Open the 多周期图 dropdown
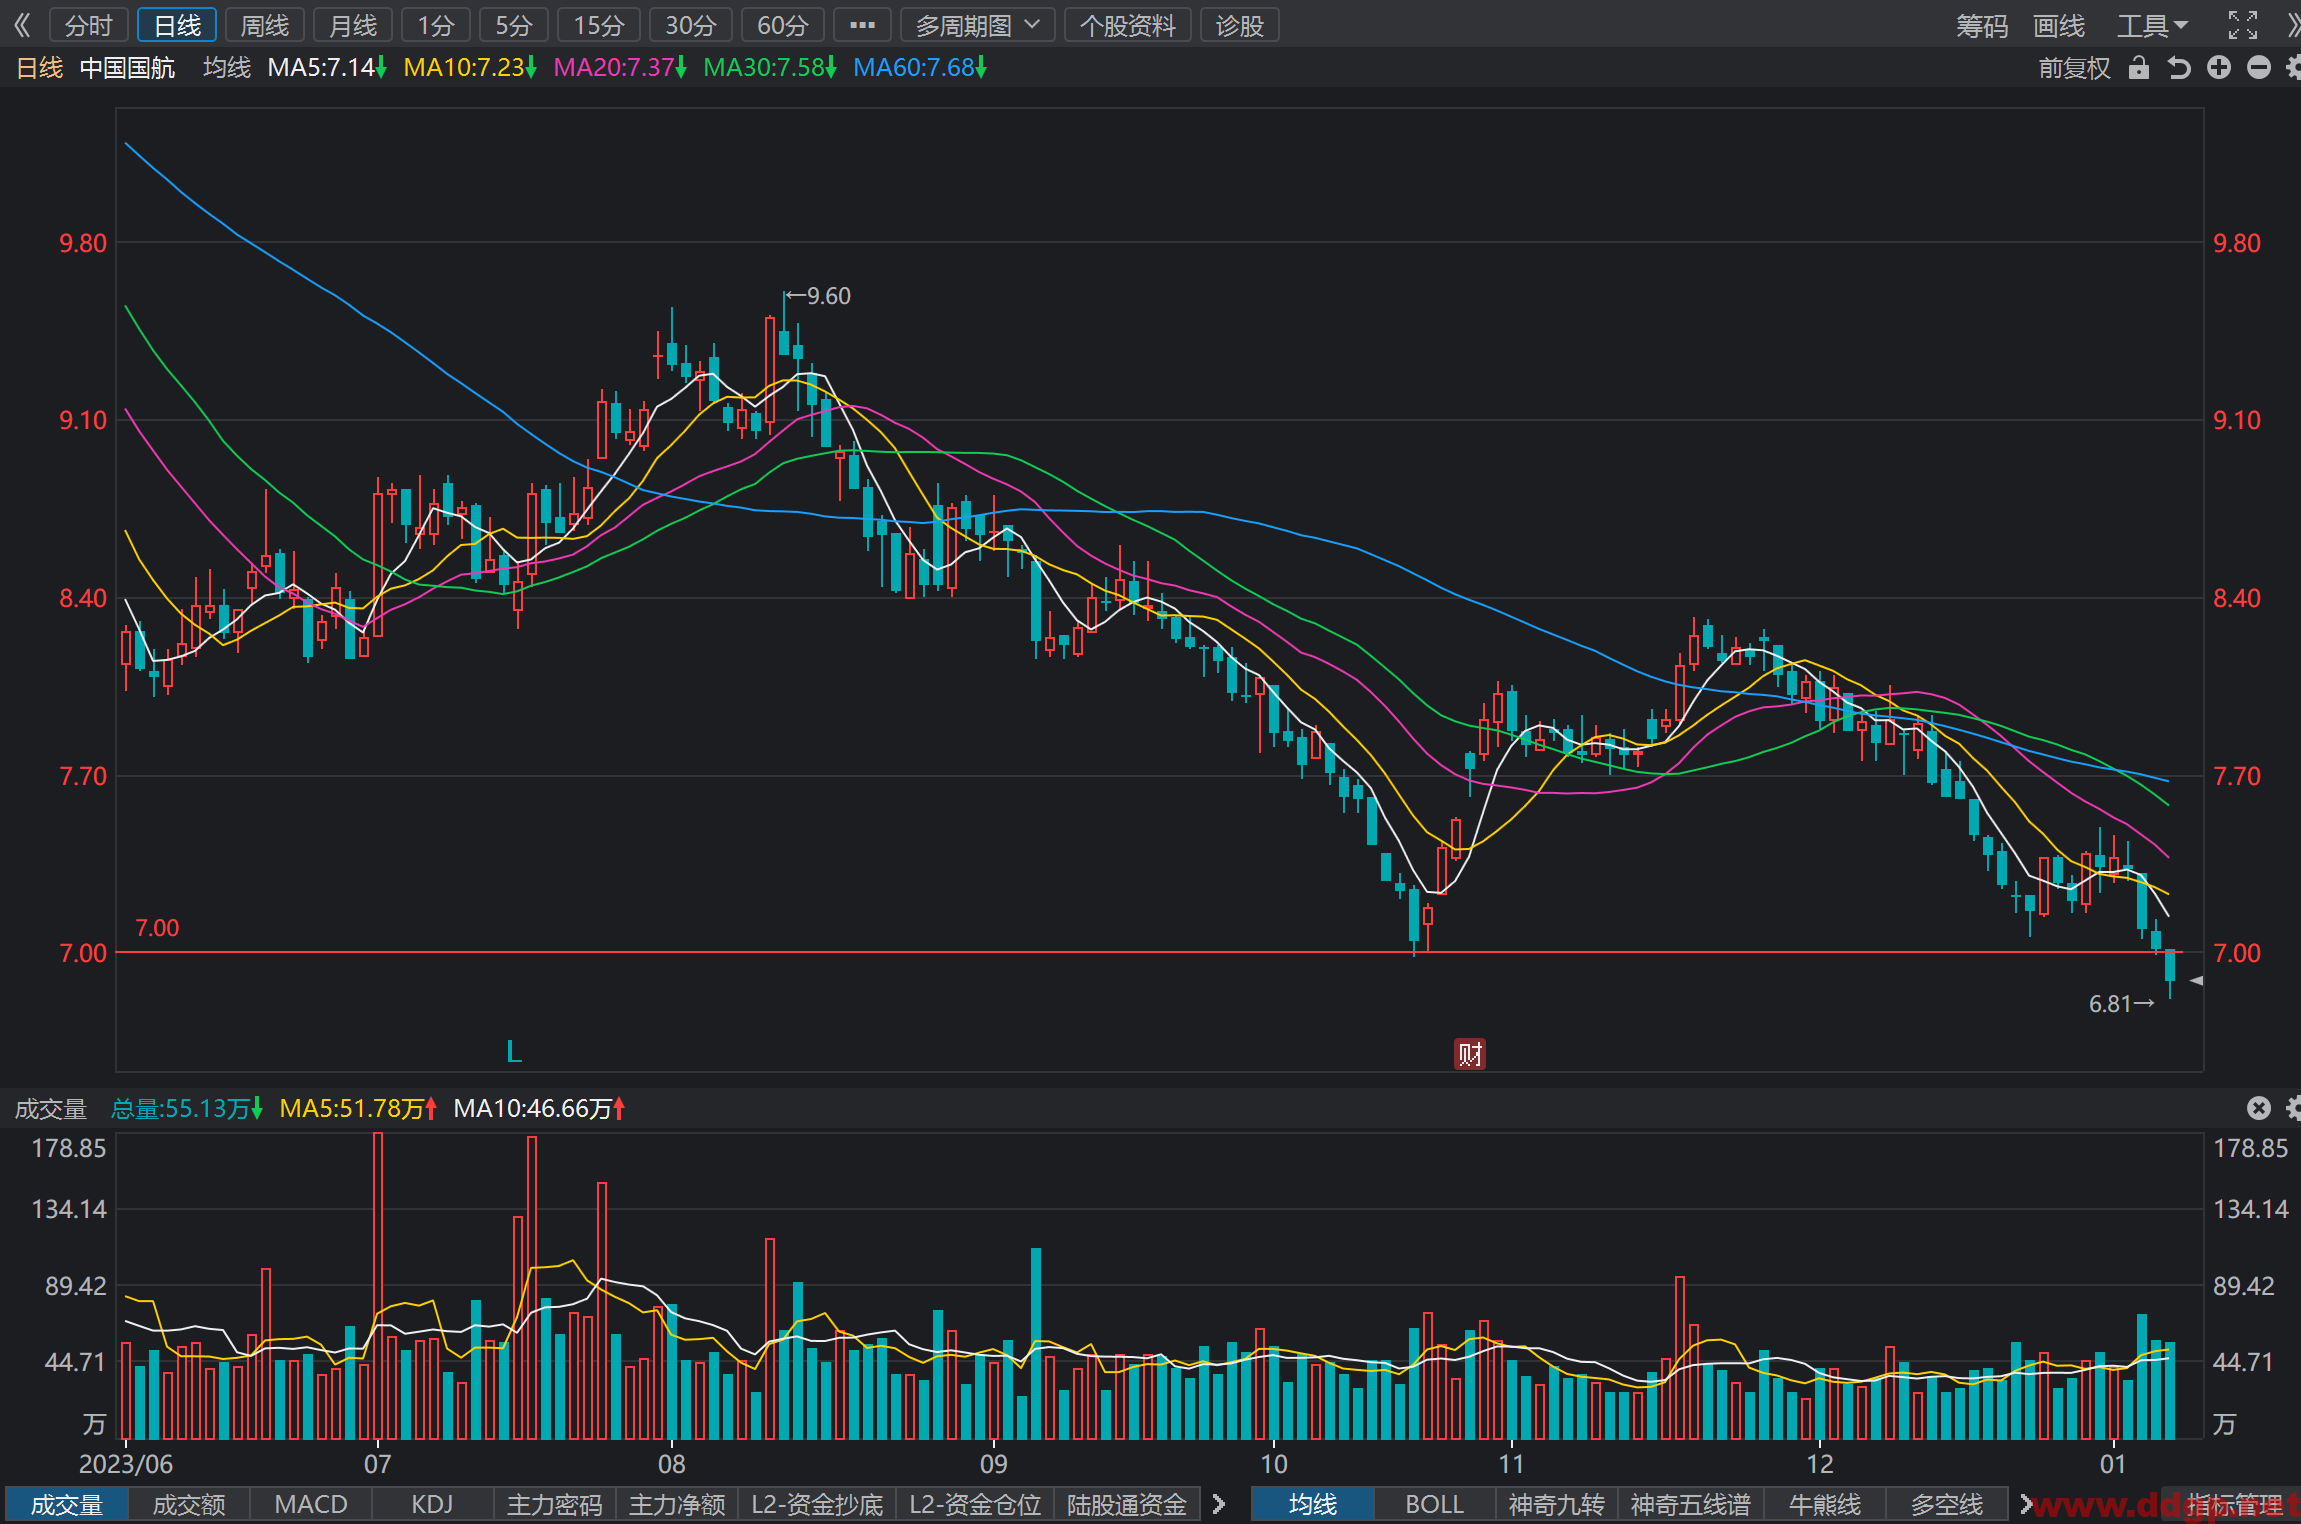The height and width of the screenshot is (1524, 2301). click(978, 25)
